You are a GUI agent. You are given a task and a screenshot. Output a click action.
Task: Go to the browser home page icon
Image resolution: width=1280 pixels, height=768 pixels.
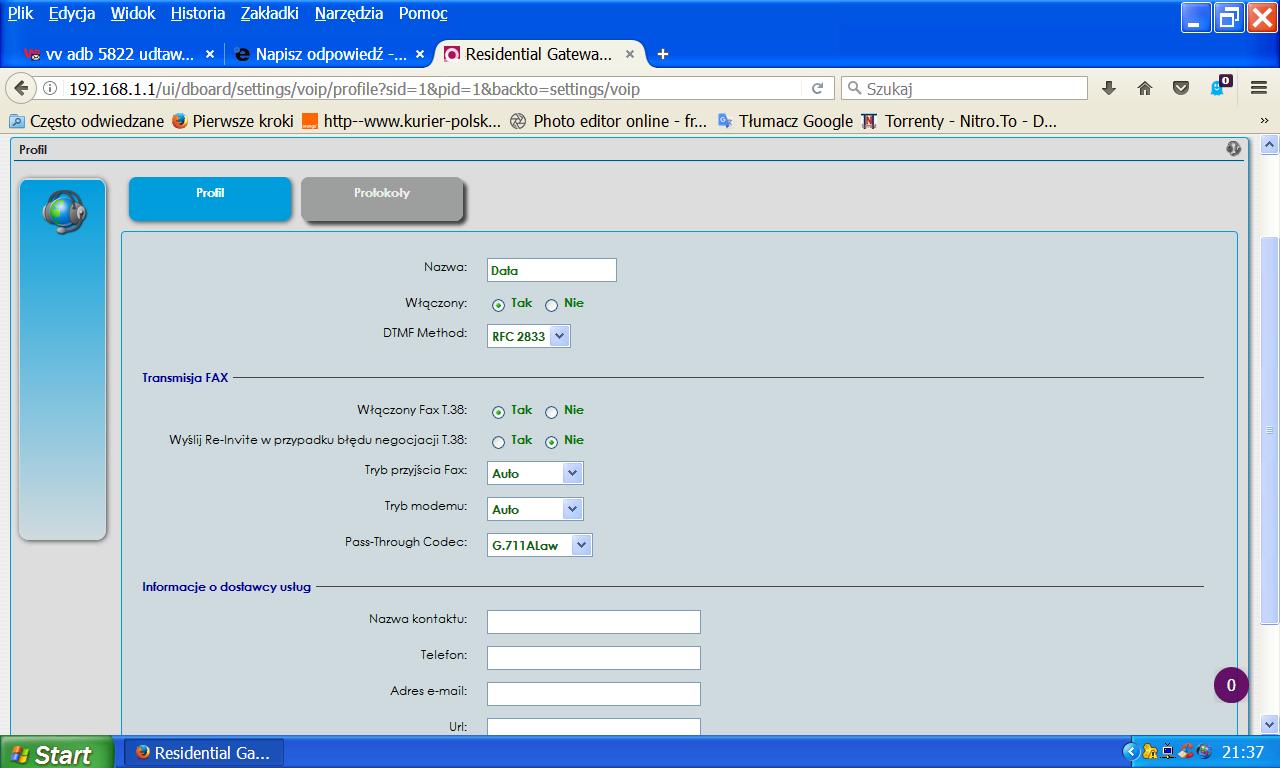pos(1145,88)
